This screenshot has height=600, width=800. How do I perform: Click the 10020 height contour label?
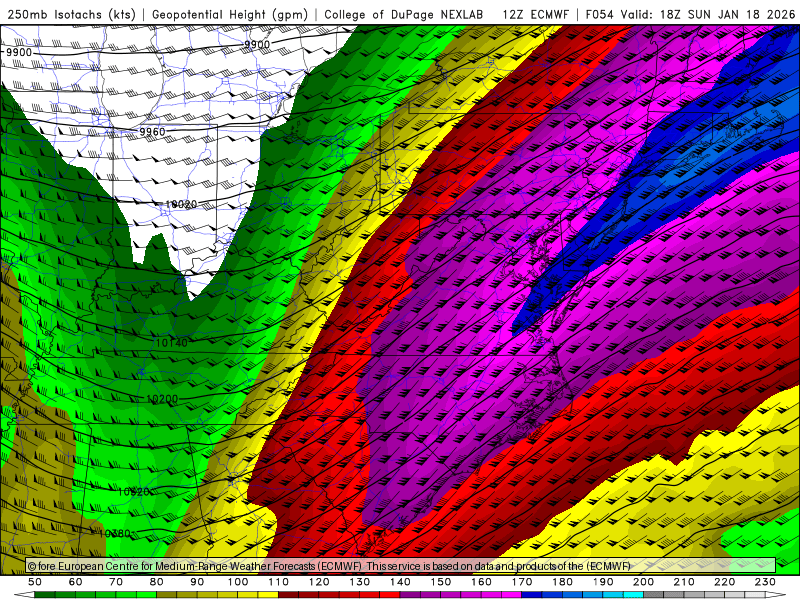(x=181, y=205)
